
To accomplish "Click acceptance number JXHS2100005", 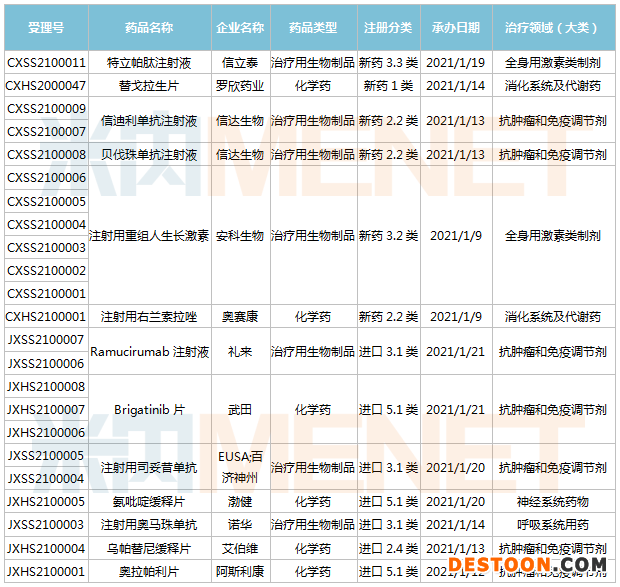I will click(x=46, y=501).
